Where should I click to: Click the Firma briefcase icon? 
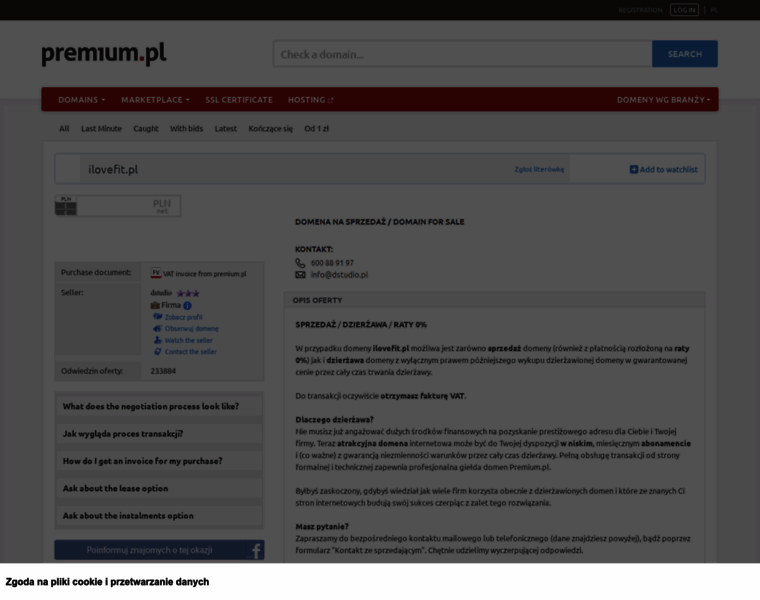[x=155, y=305]
